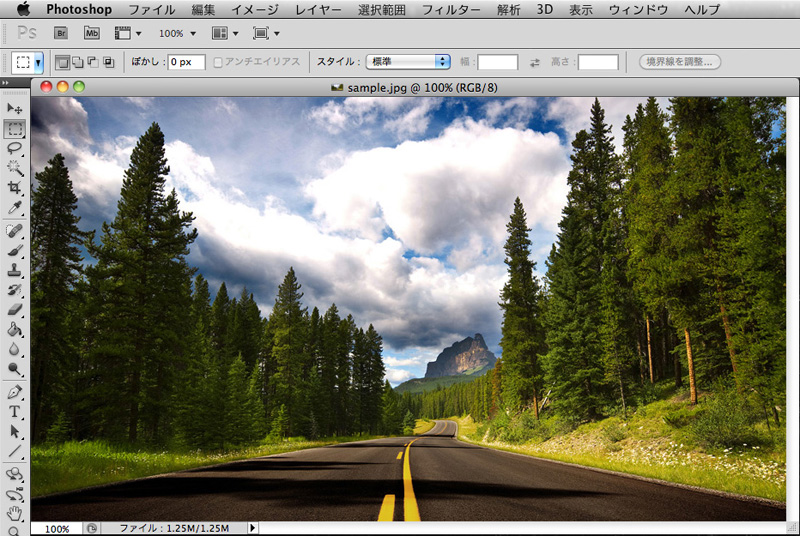The image size is (800, 536).
Task: Choose the Eyedropper tool
Action: [x=15, y=208]
